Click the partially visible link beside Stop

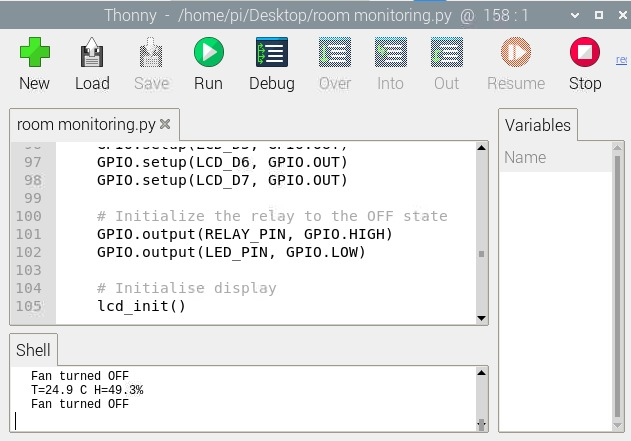622,60
